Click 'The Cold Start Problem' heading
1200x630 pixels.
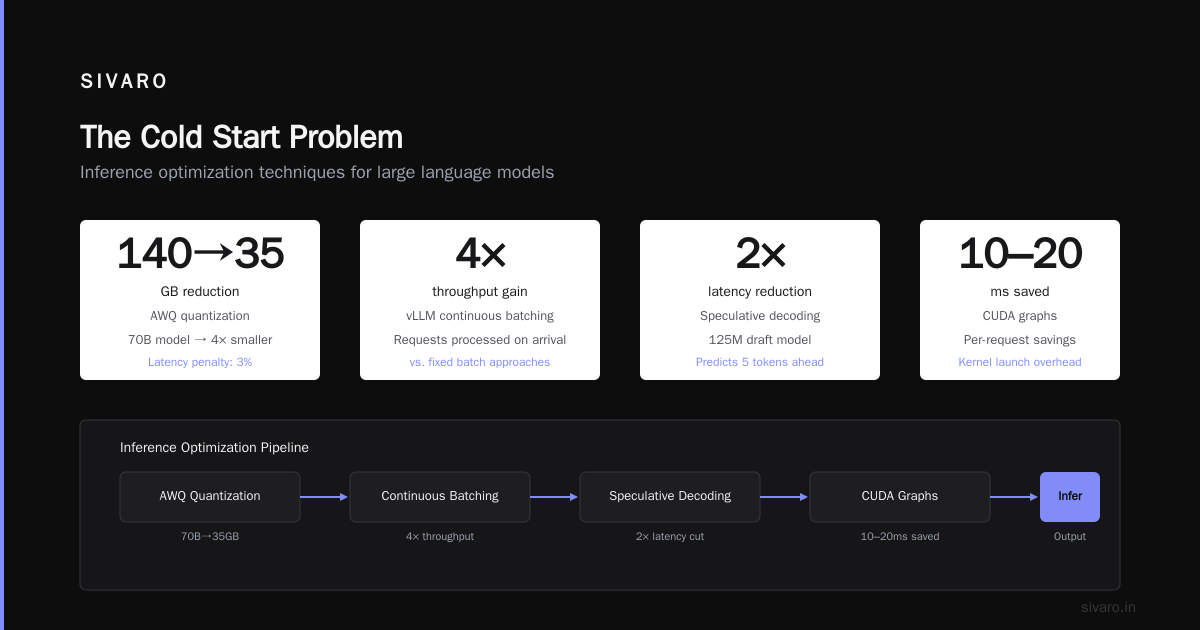(x=241, y=137)
